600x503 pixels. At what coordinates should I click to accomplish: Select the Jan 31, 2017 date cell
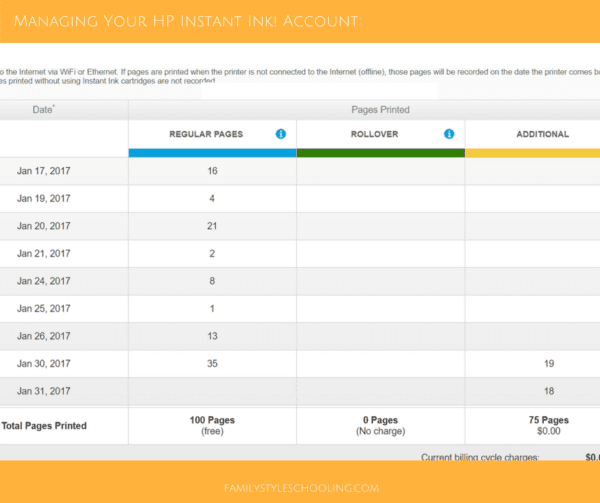click(44, 391)
